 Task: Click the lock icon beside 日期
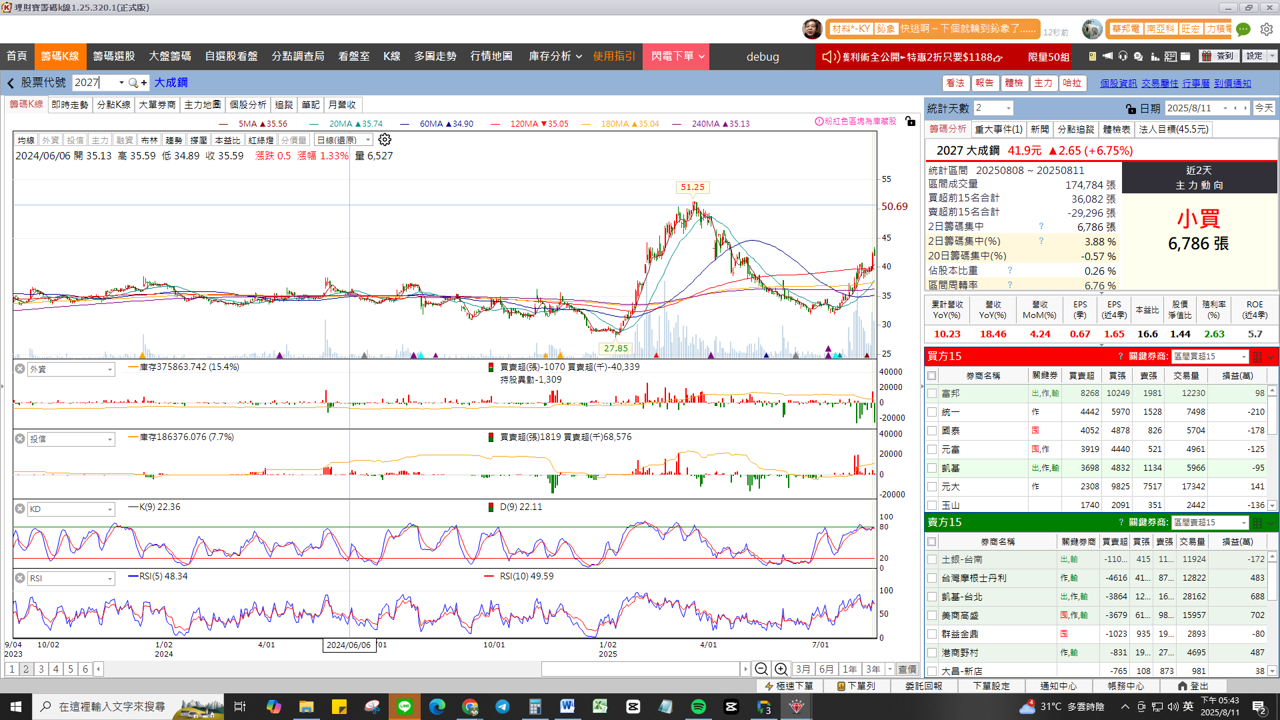click(1130, 108)
